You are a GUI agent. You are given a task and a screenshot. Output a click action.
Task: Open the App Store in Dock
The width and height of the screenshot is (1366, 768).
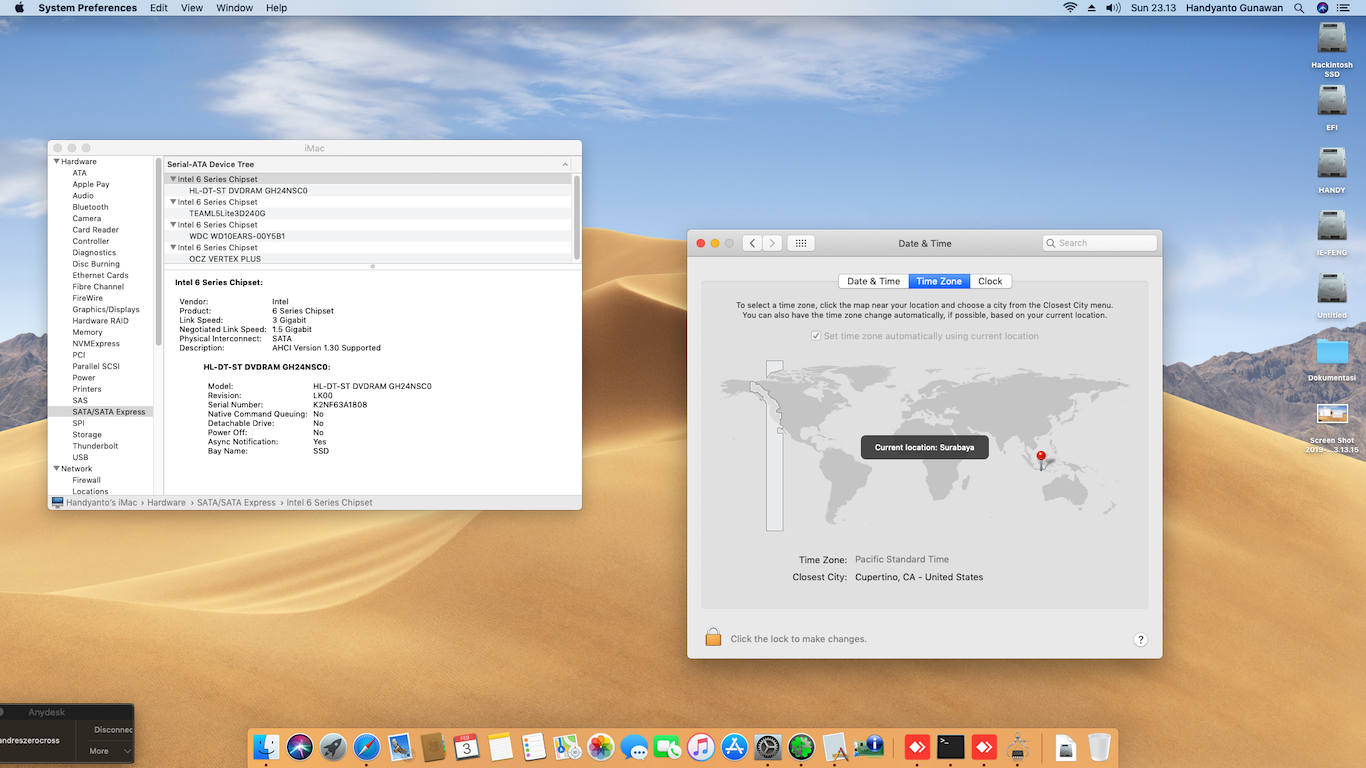click(x=734, y=746)
